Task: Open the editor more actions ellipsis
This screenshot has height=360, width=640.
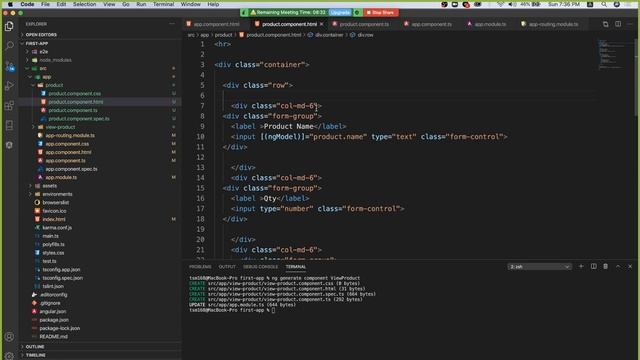Action: click(630, 24)
